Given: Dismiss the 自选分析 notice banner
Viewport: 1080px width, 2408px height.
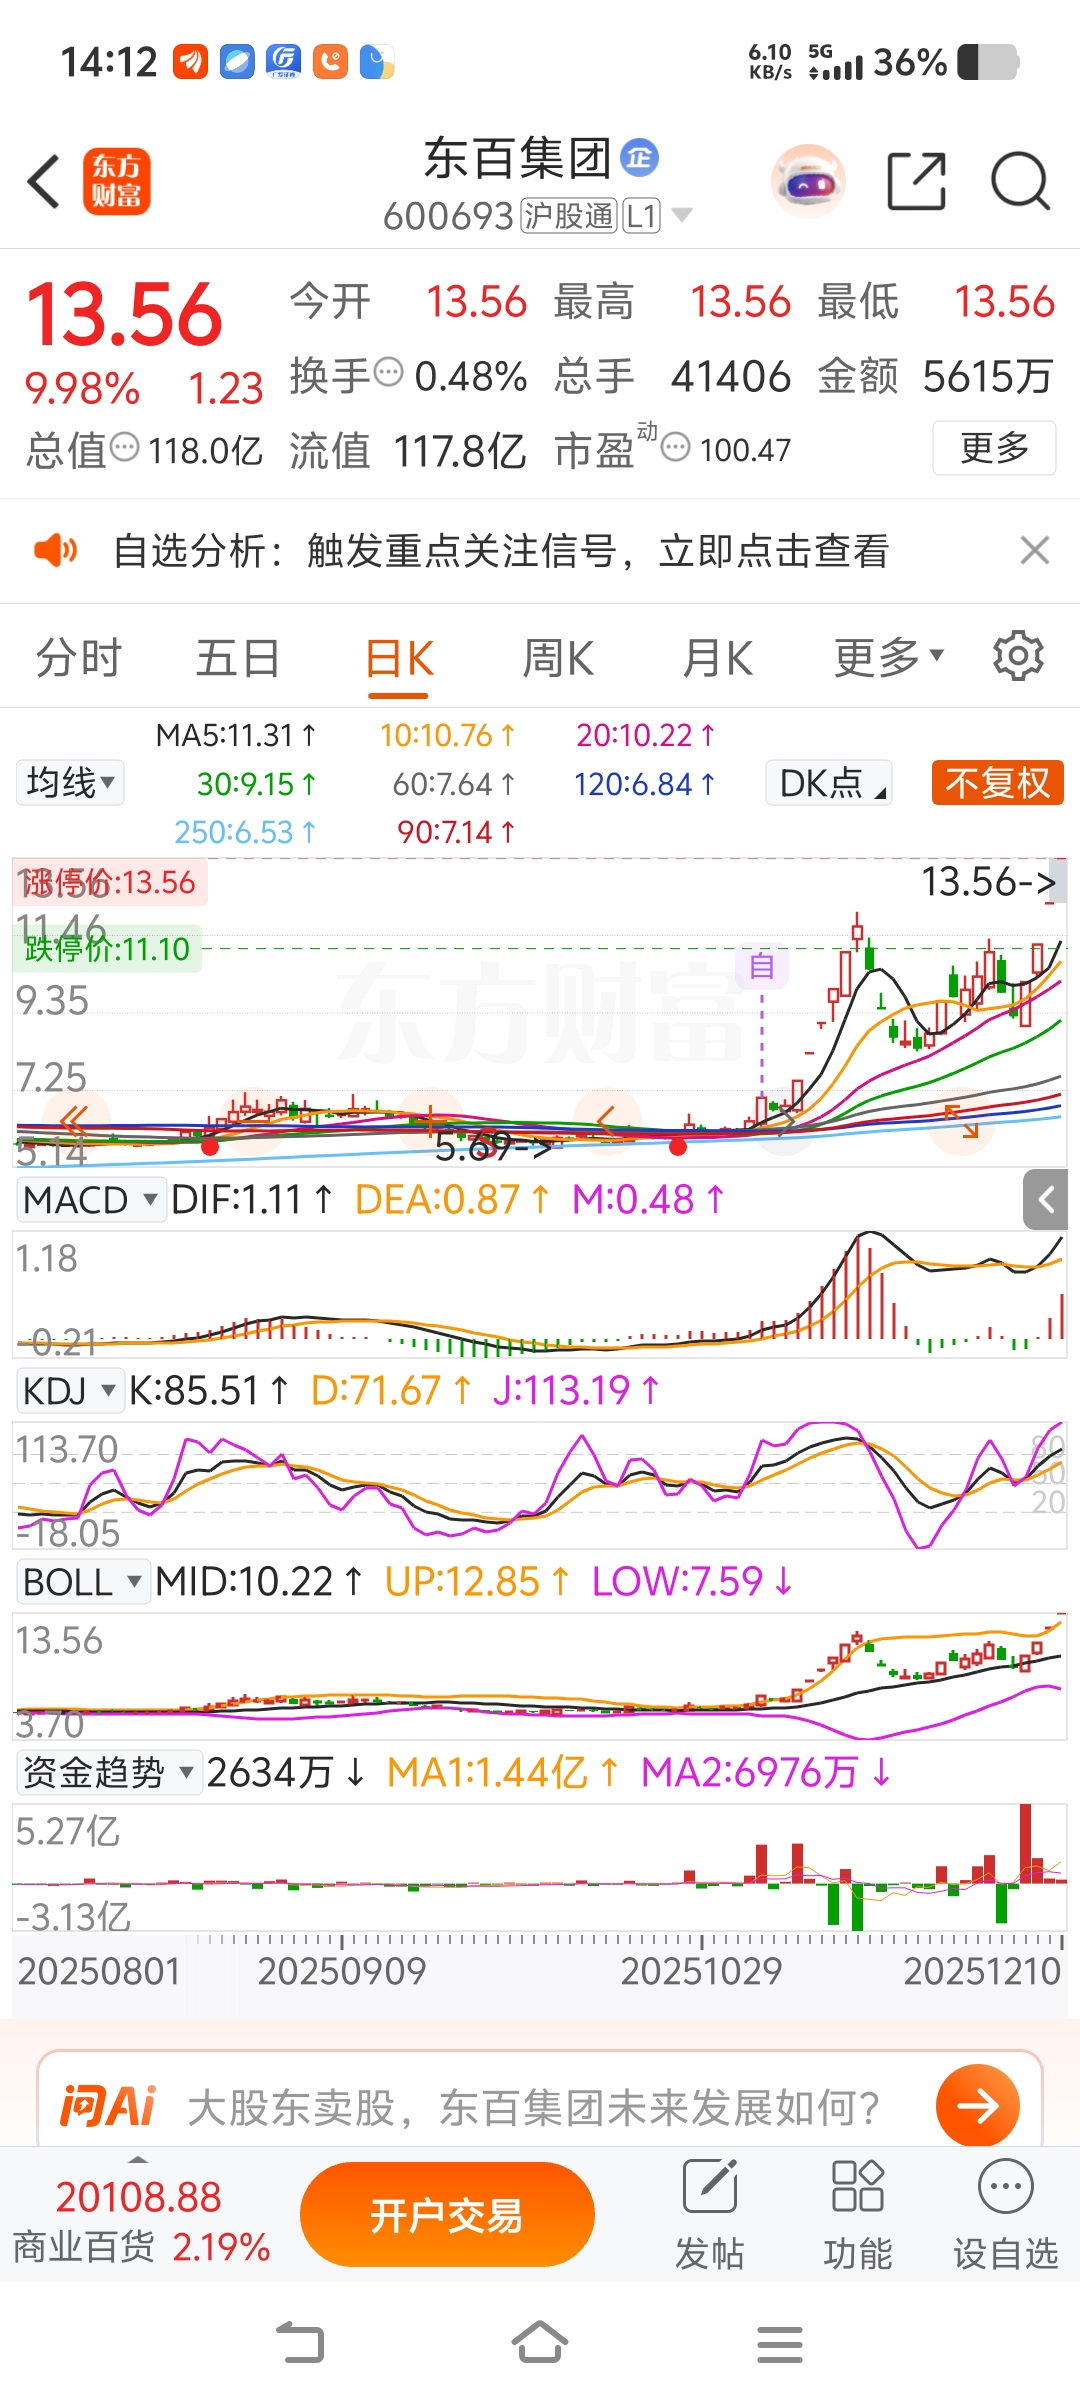Looking at the screenshot, I should (1035, 550).
